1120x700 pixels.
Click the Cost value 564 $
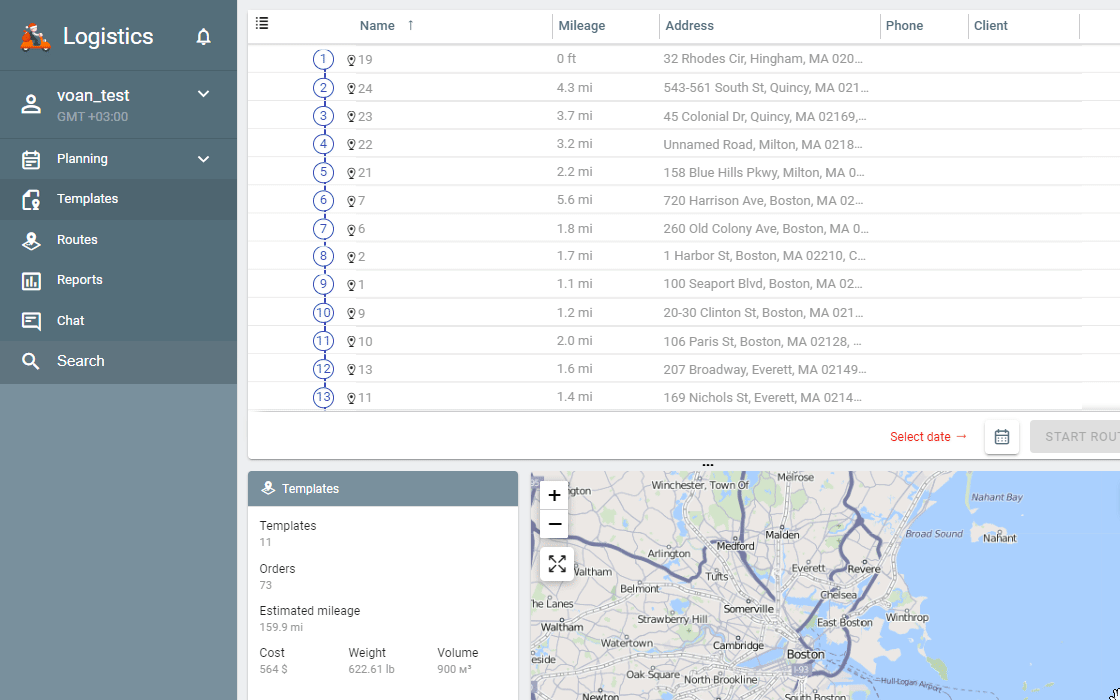tap(274, 669)
